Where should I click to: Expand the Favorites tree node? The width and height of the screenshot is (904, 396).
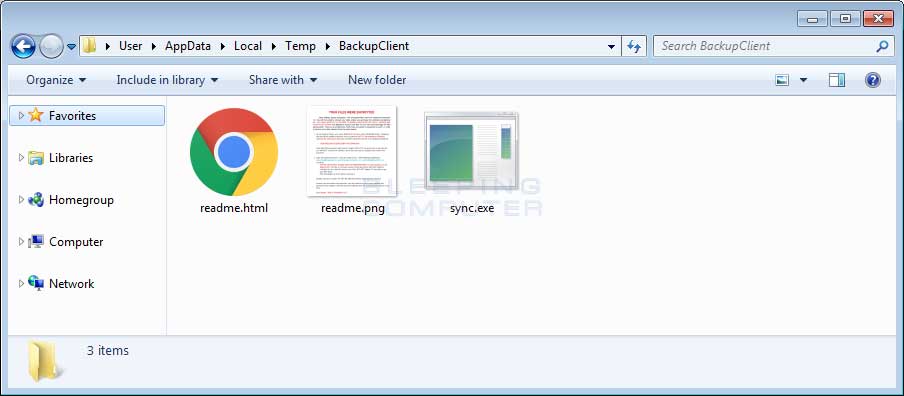(21, 115)
